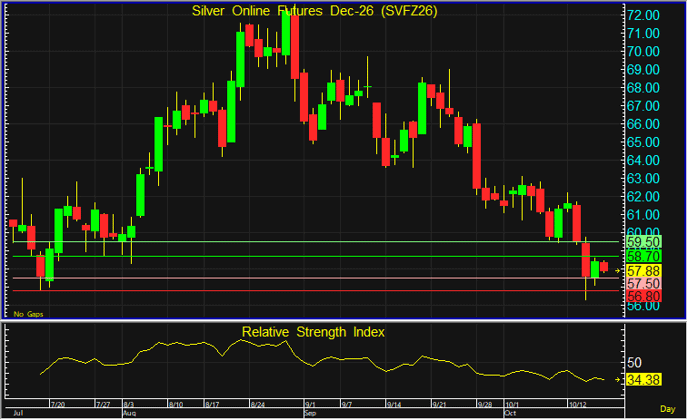This screenshot has height=420, width=688.
Task: Click the 9/14 date label
Action: coord(394,404)
